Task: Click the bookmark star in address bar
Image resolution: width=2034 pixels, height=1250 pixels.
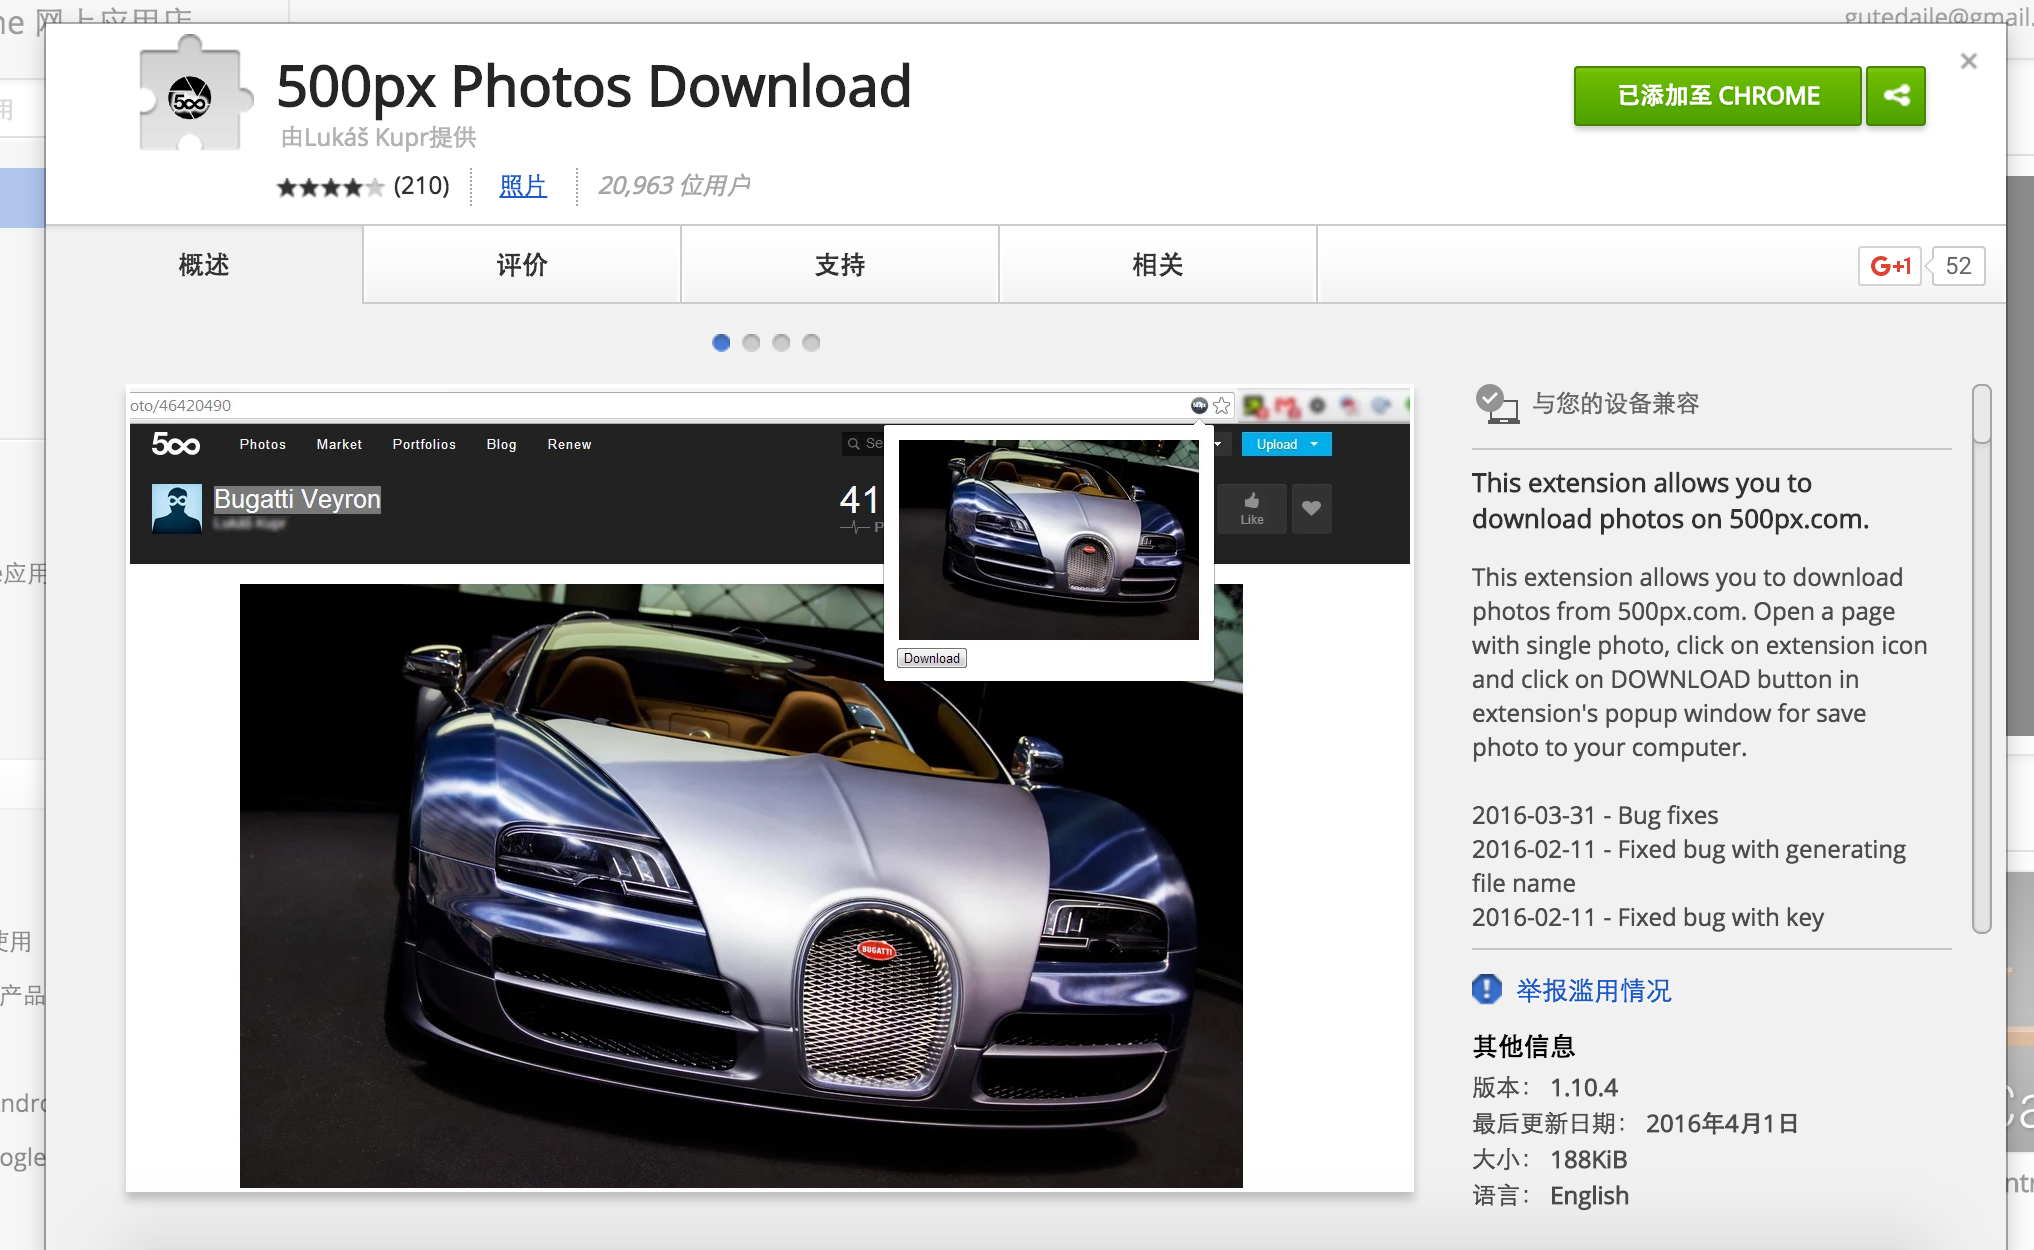Action: coord(1221,406)
